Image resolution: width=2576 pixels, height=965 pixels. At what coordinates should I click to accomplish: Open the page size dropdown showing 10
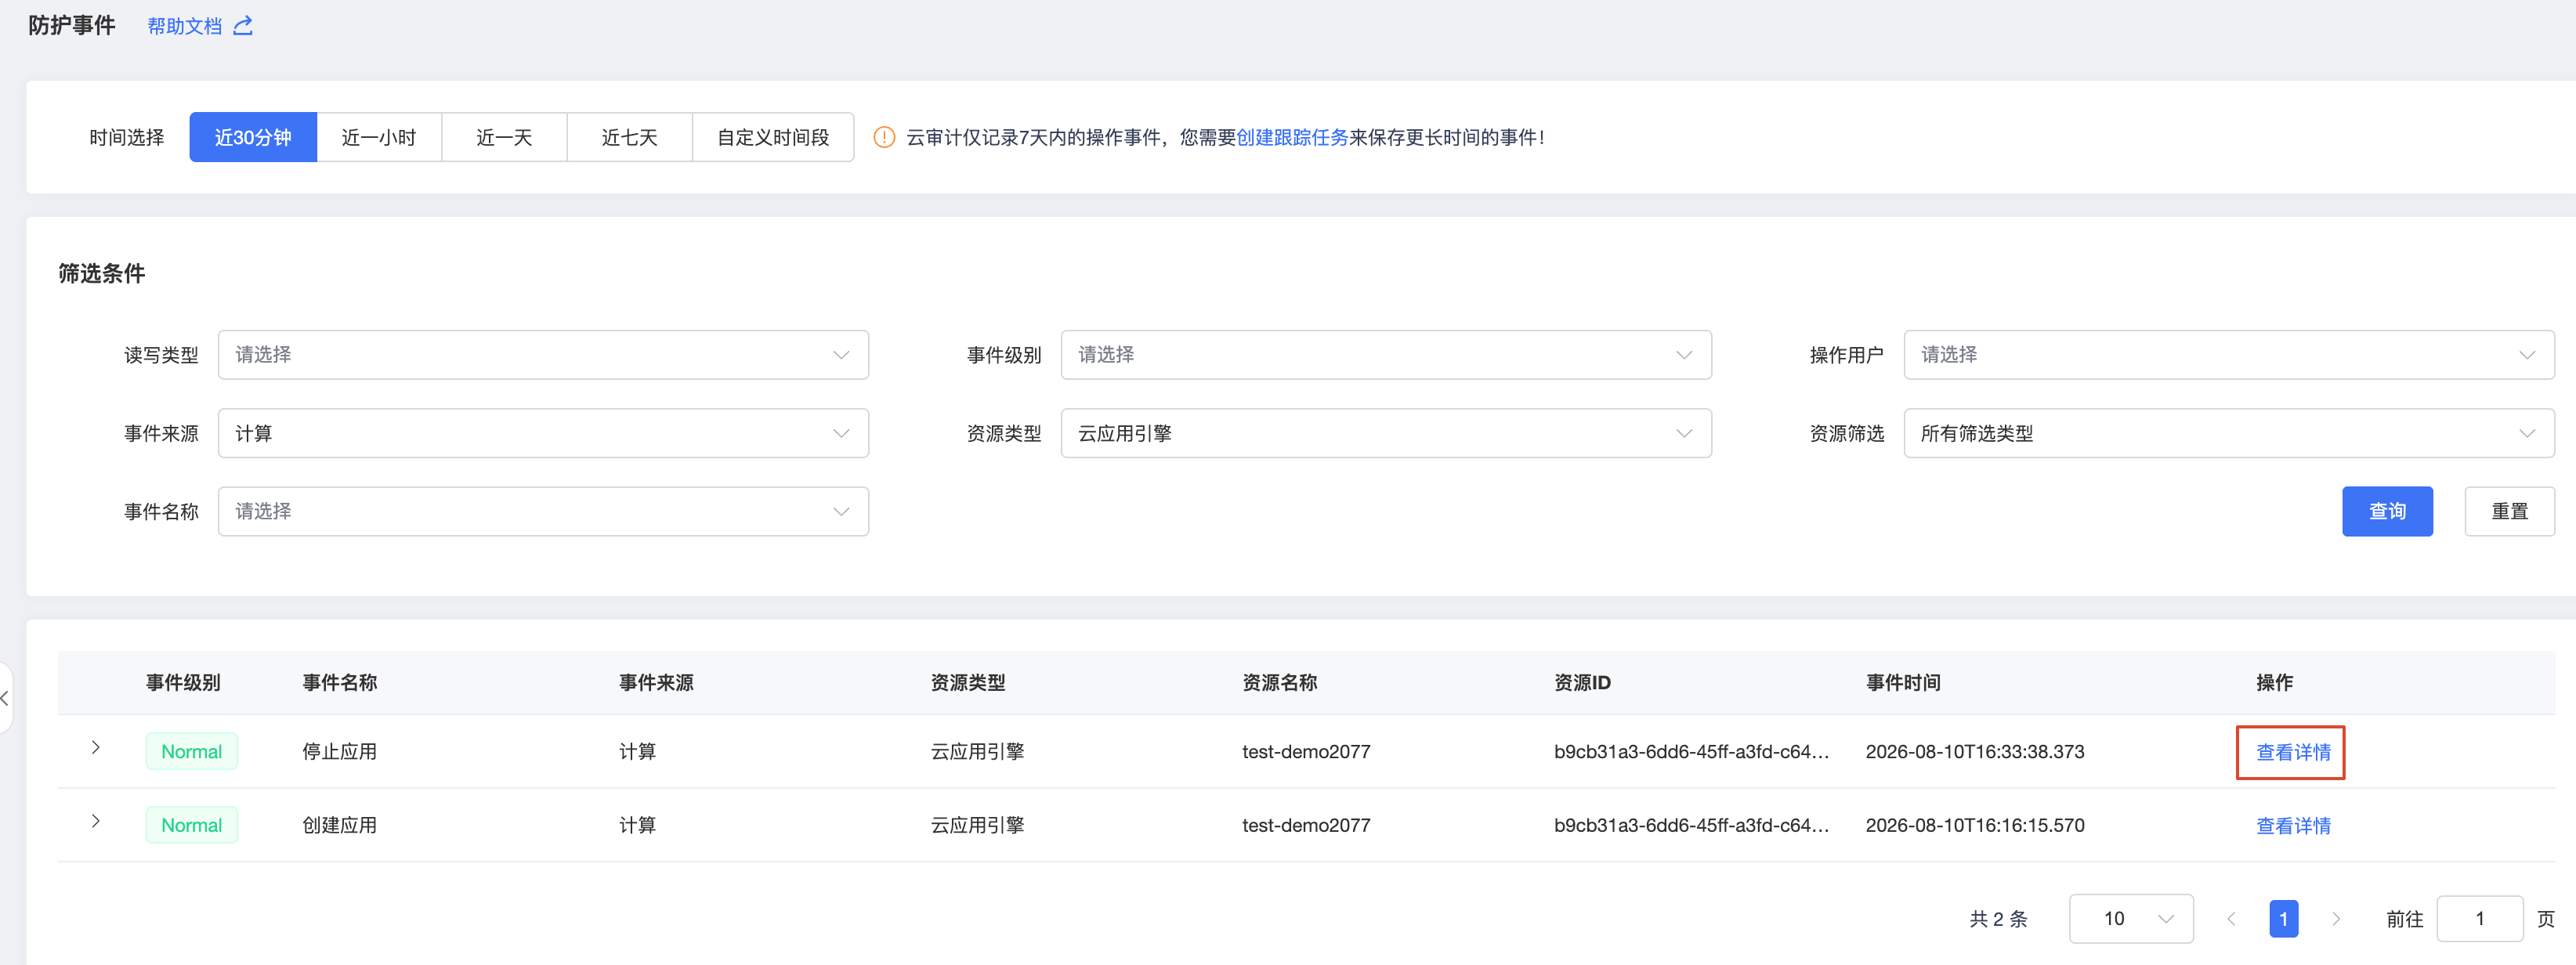2131,918
